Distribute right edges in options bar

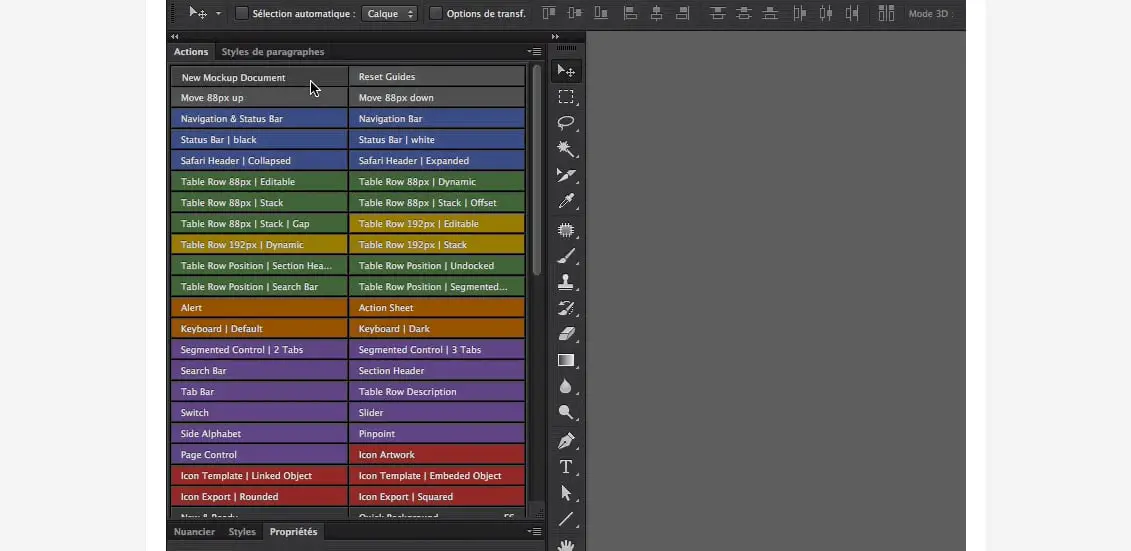click(x=853, y=13)
